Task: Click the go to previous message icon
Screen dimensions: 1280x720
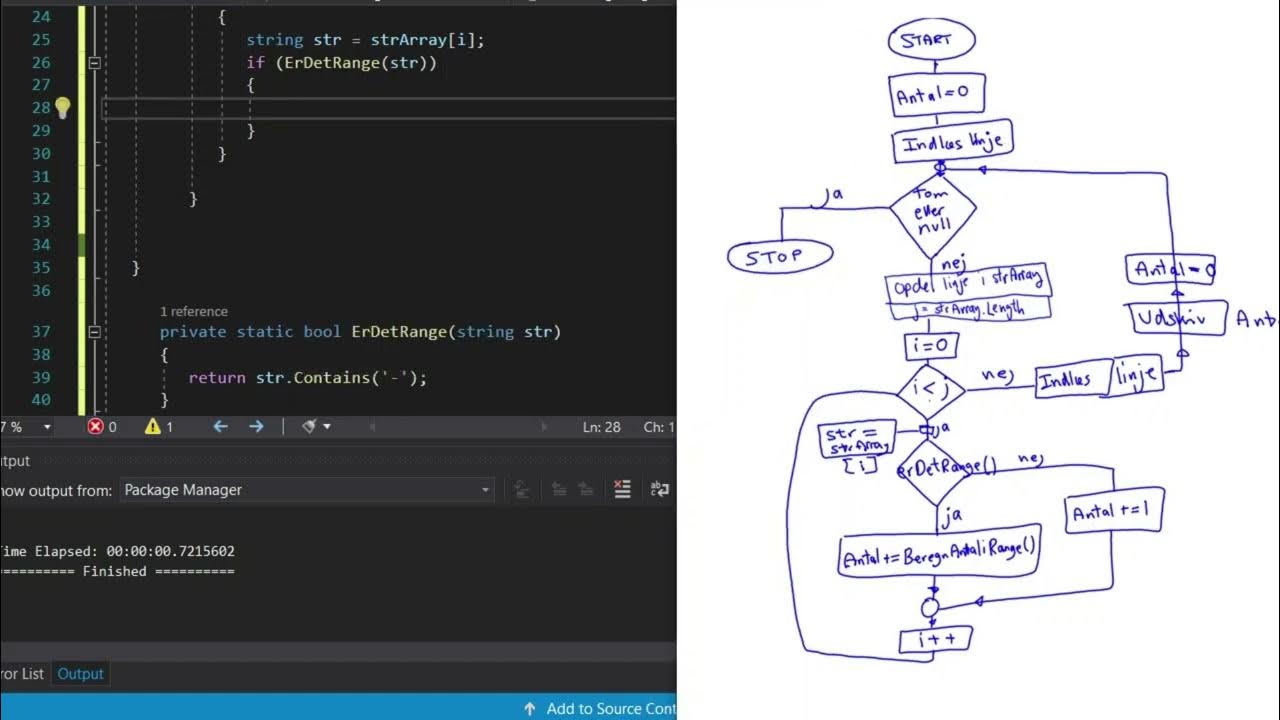Action: click(559, 489)
